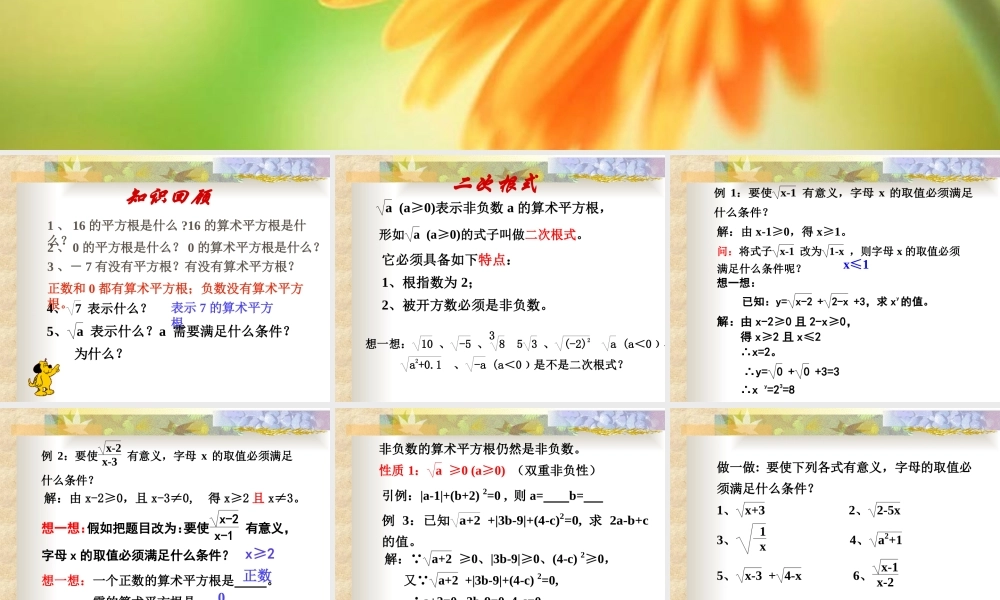Click the 做一做 instruction line
The height and width of the screenshot is (600, 1000).
point(844,478)
